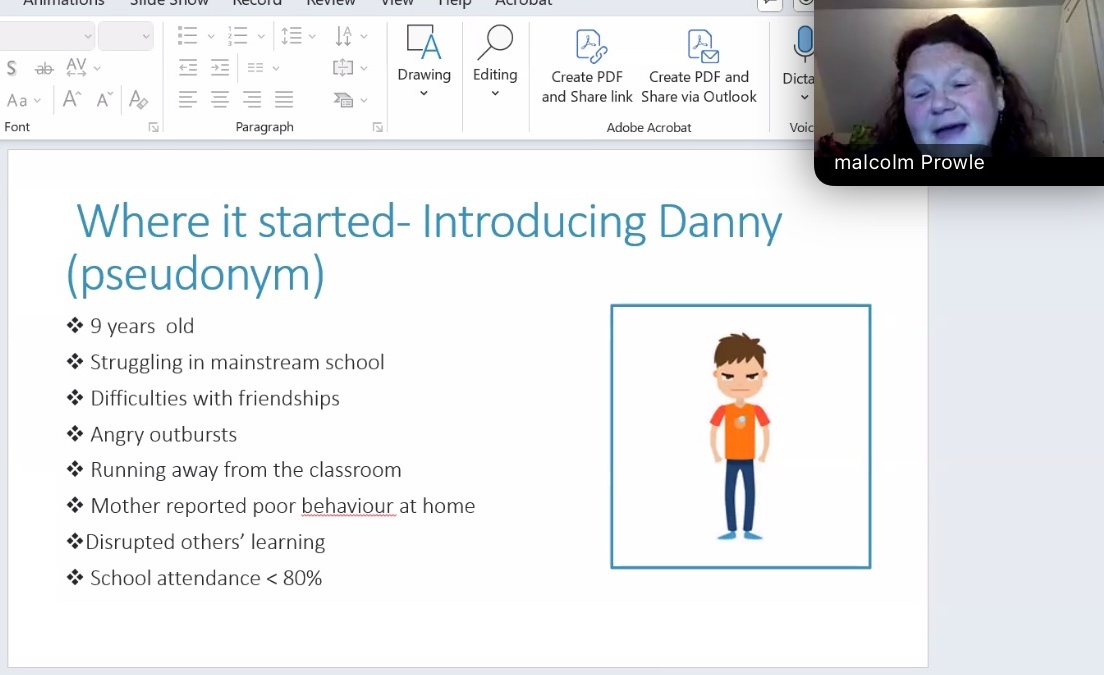
Task: Open the font size combo box
Action: pos(126,37)
